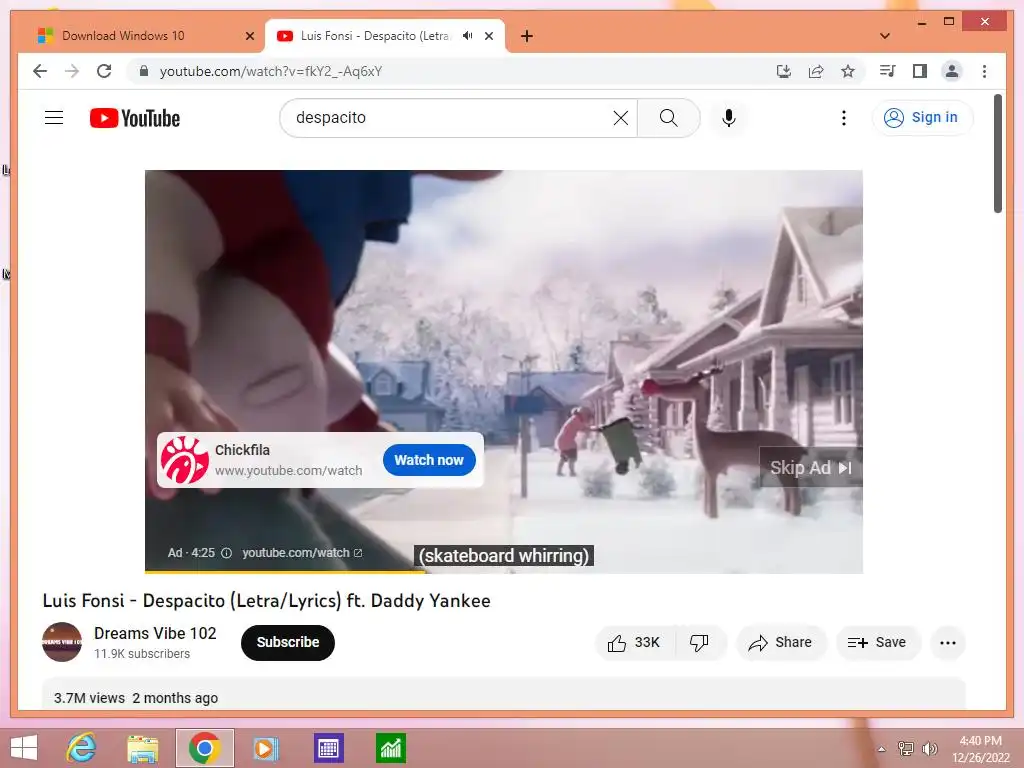The width and height of the screenshot is (1024, 768).
Task: Open YouTube hamburger guide menu
Action: [54, 118]
